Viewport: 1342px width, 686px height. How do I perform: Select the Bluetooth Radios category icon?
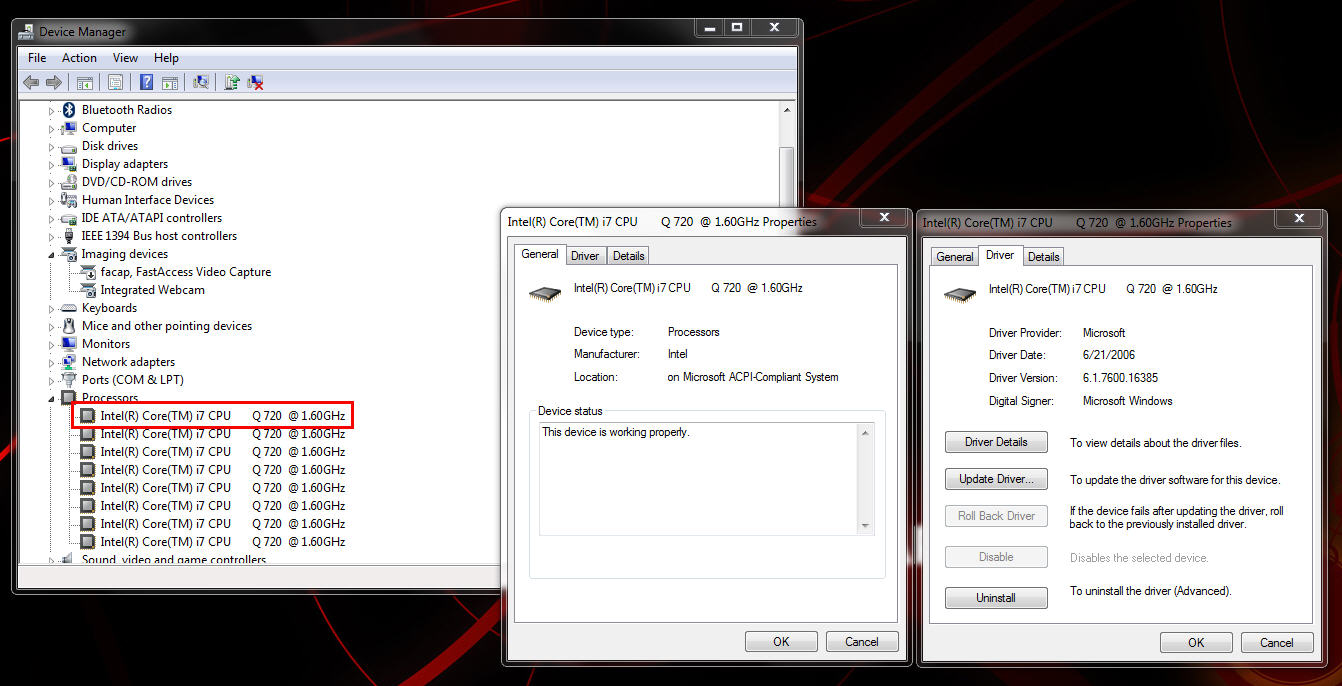69,110
